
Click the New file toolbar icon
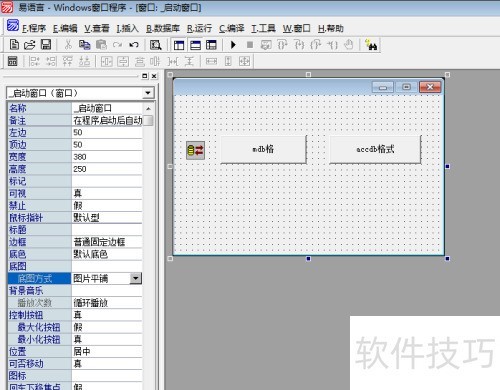click(14, 45)
